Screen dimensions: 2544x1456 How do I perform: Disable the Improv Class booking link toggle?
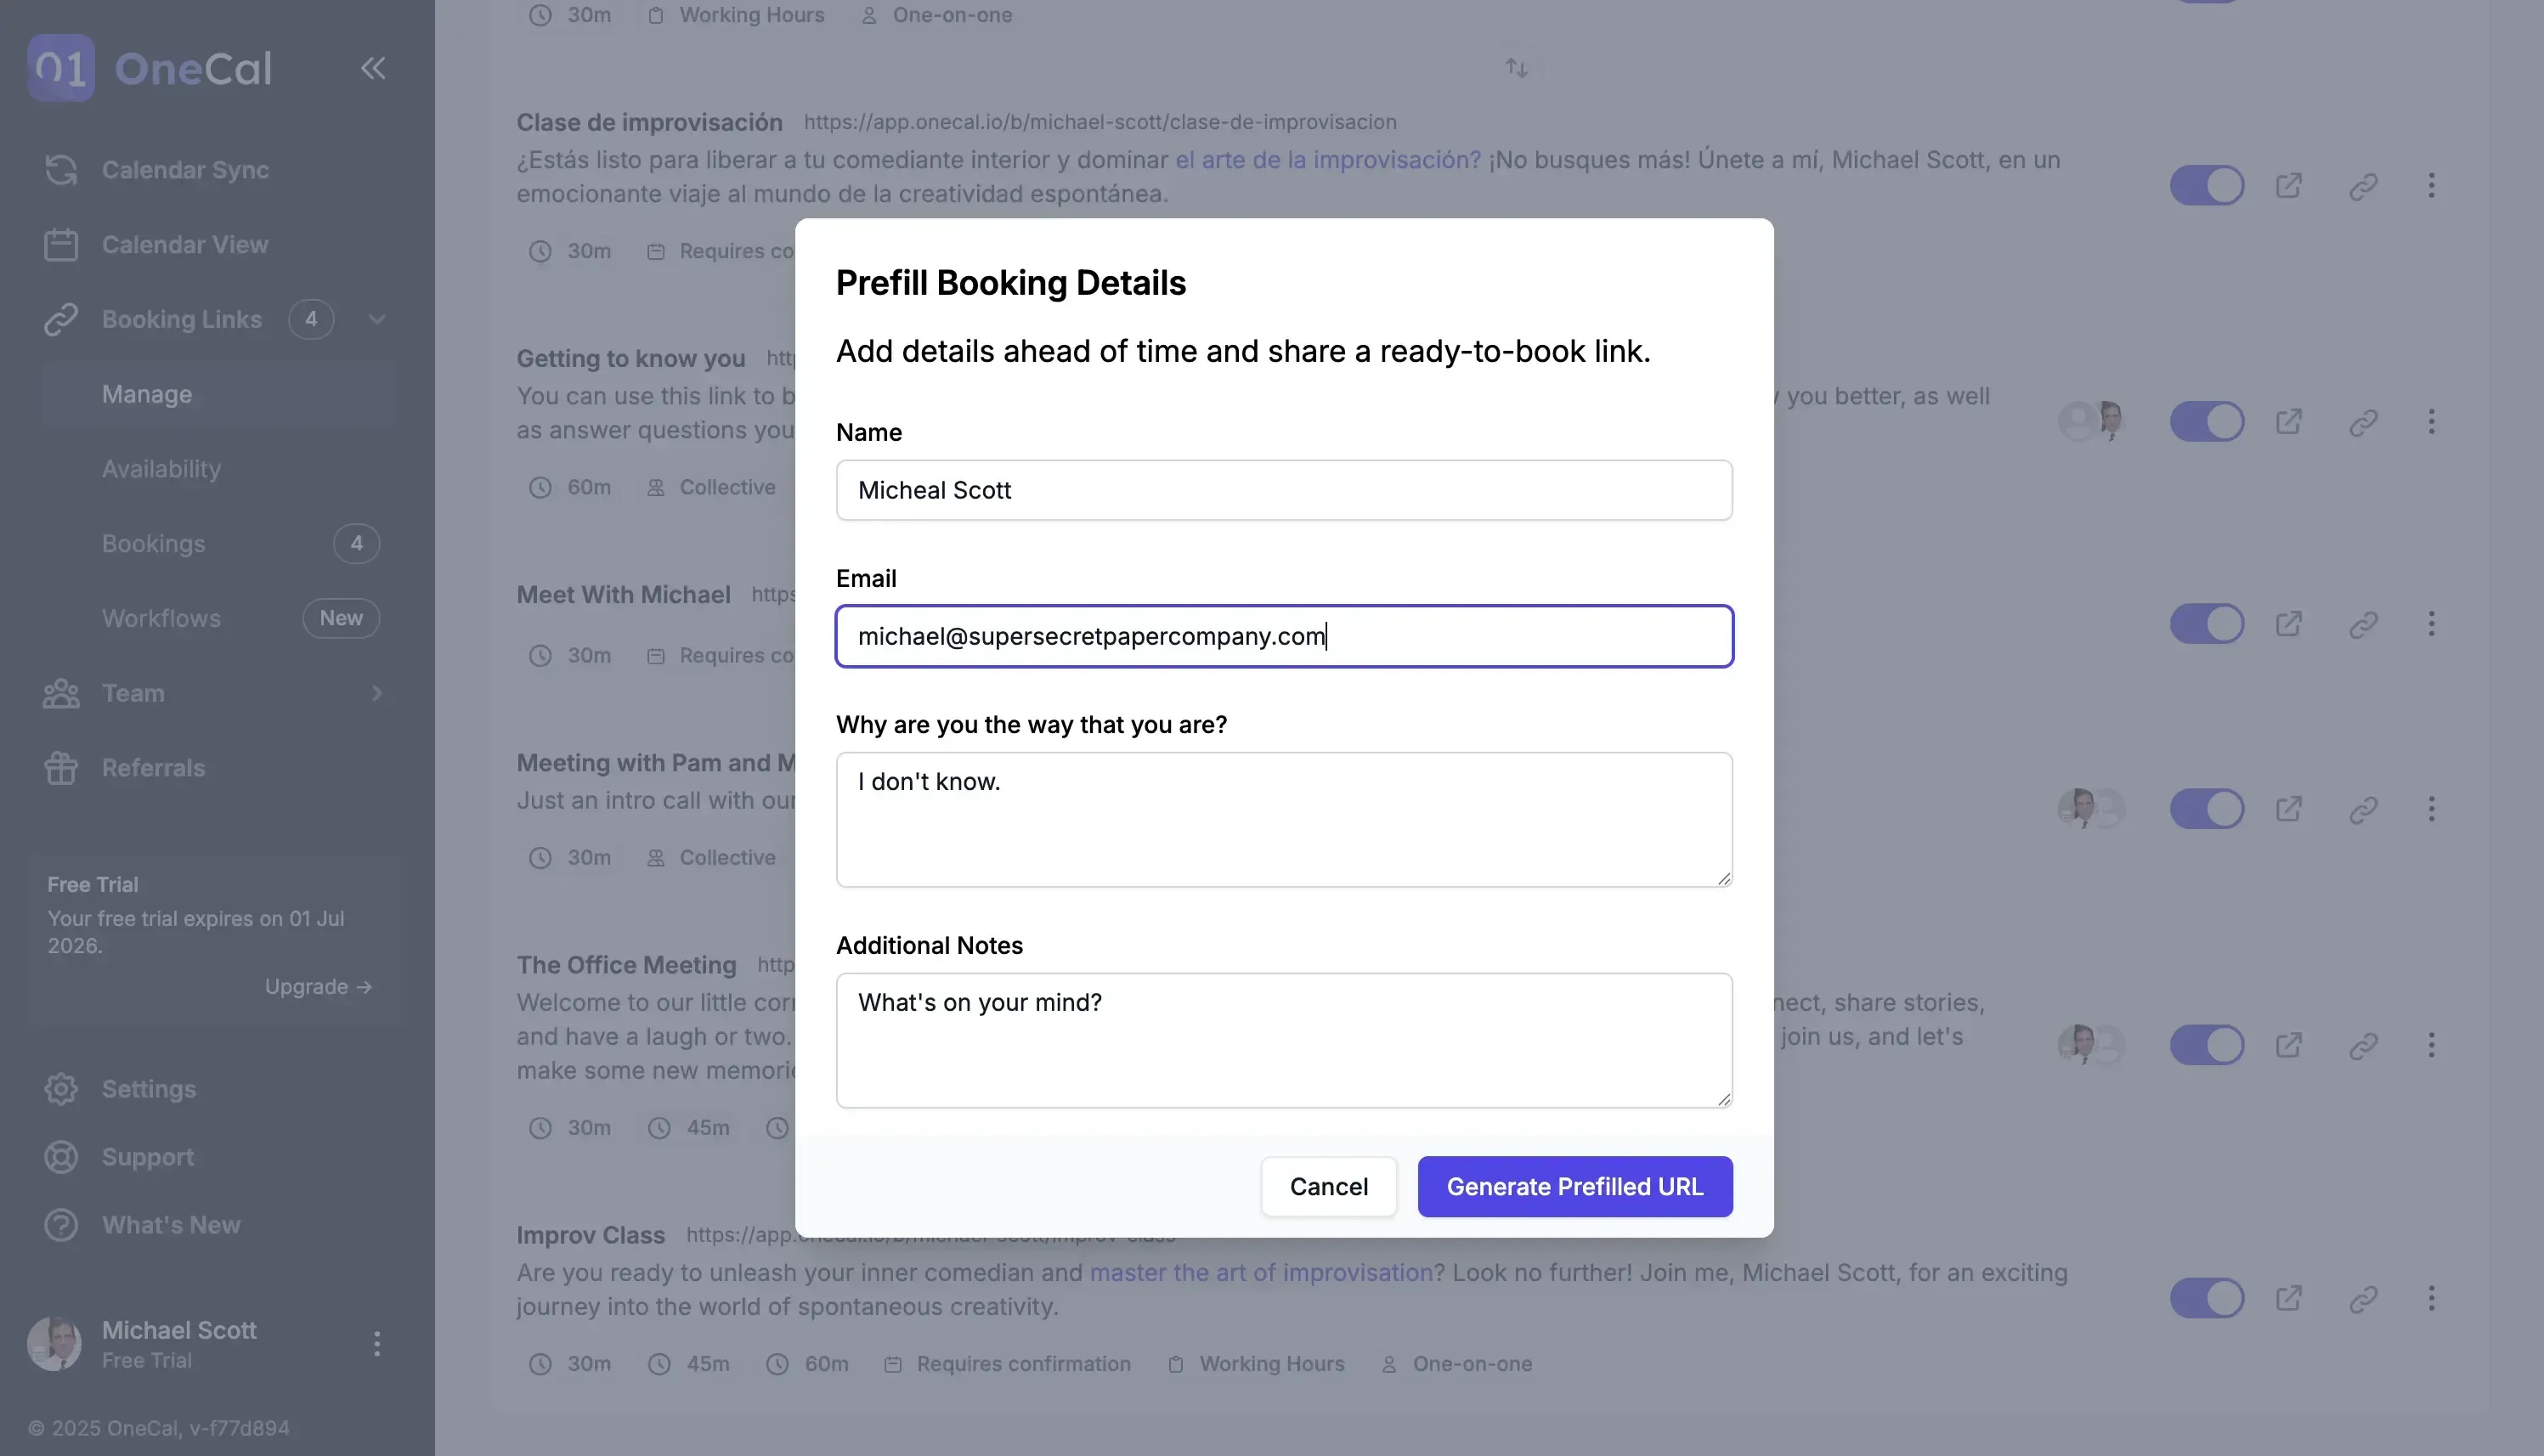[2207, 1297]
